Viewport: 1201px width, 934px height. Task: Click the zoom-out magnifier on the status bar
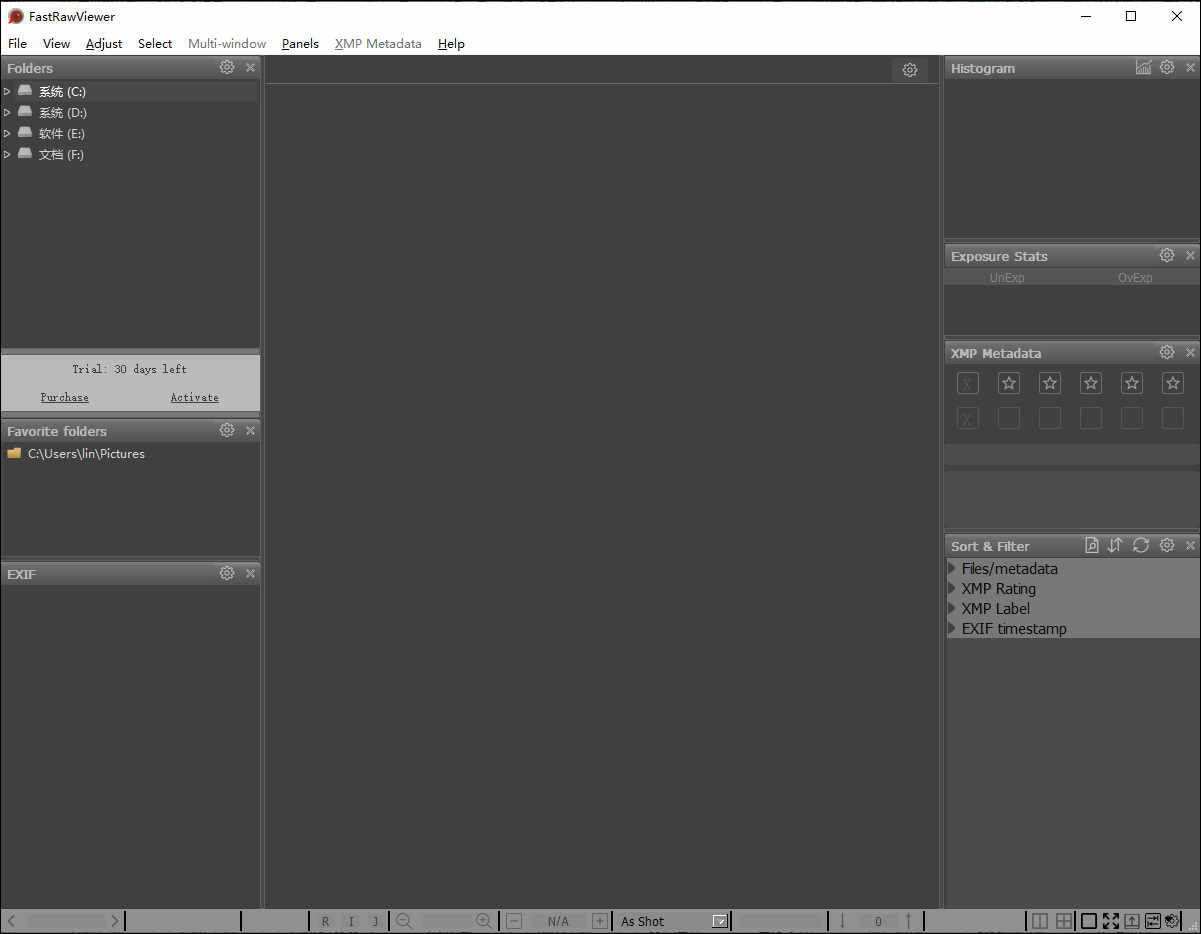[404, 920]
